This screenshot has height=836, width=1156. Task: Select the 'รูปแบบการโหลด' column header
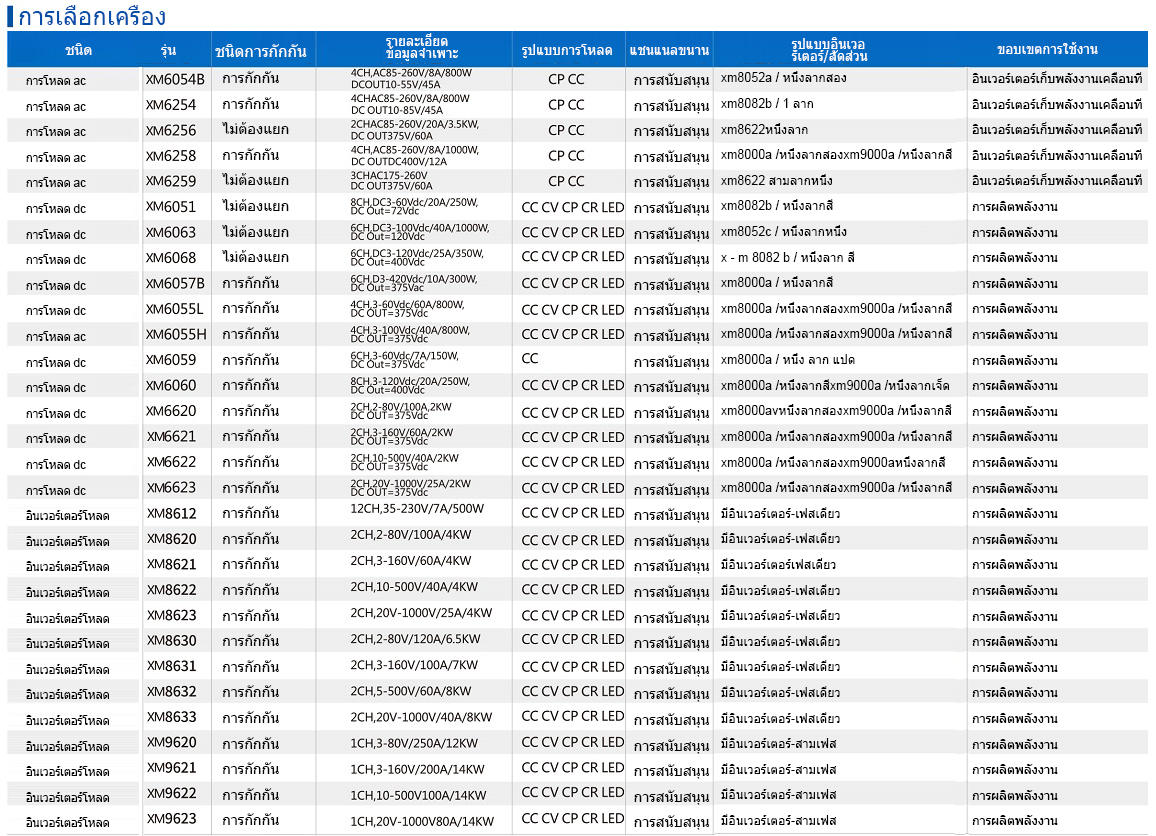pos(566,50)
